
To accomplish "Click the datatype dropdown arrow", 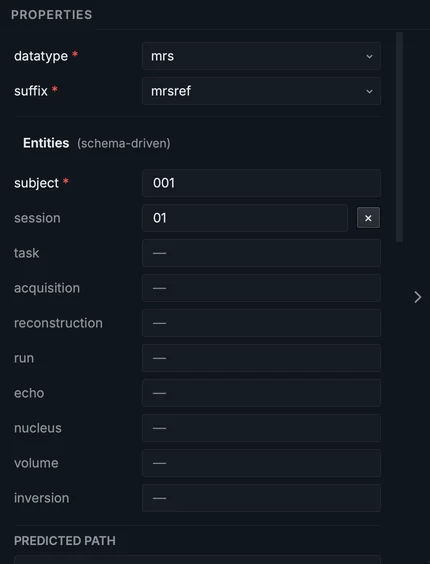I will coord(369,56).
